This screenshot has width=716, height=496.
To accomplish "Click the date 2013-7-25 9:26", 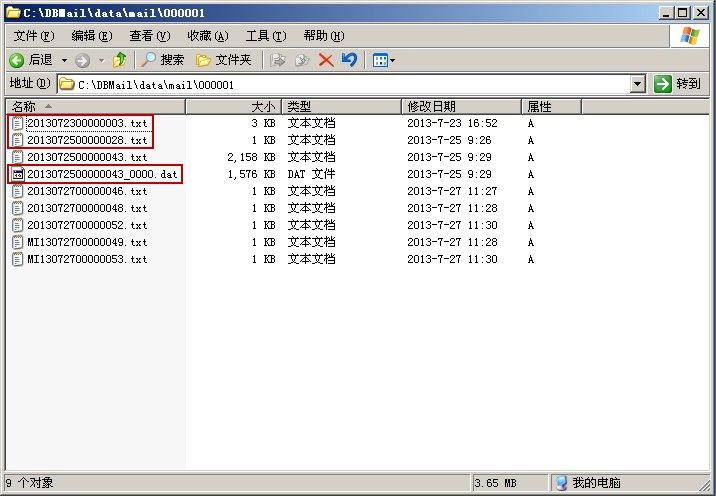I will coord(449,140).
